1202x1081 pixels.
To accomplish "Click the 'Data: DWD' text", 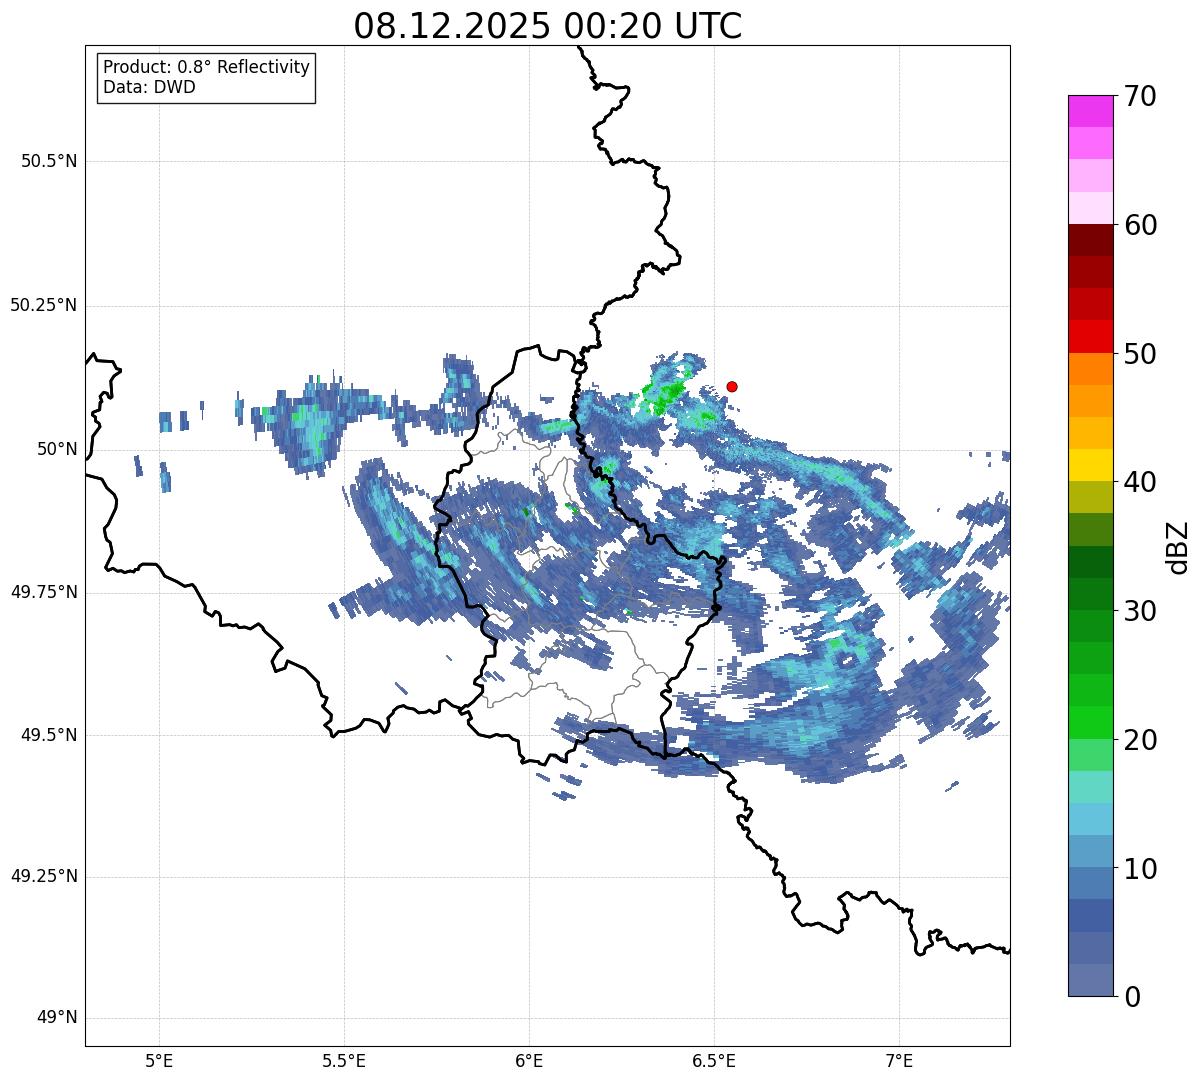I will [149, 87].
